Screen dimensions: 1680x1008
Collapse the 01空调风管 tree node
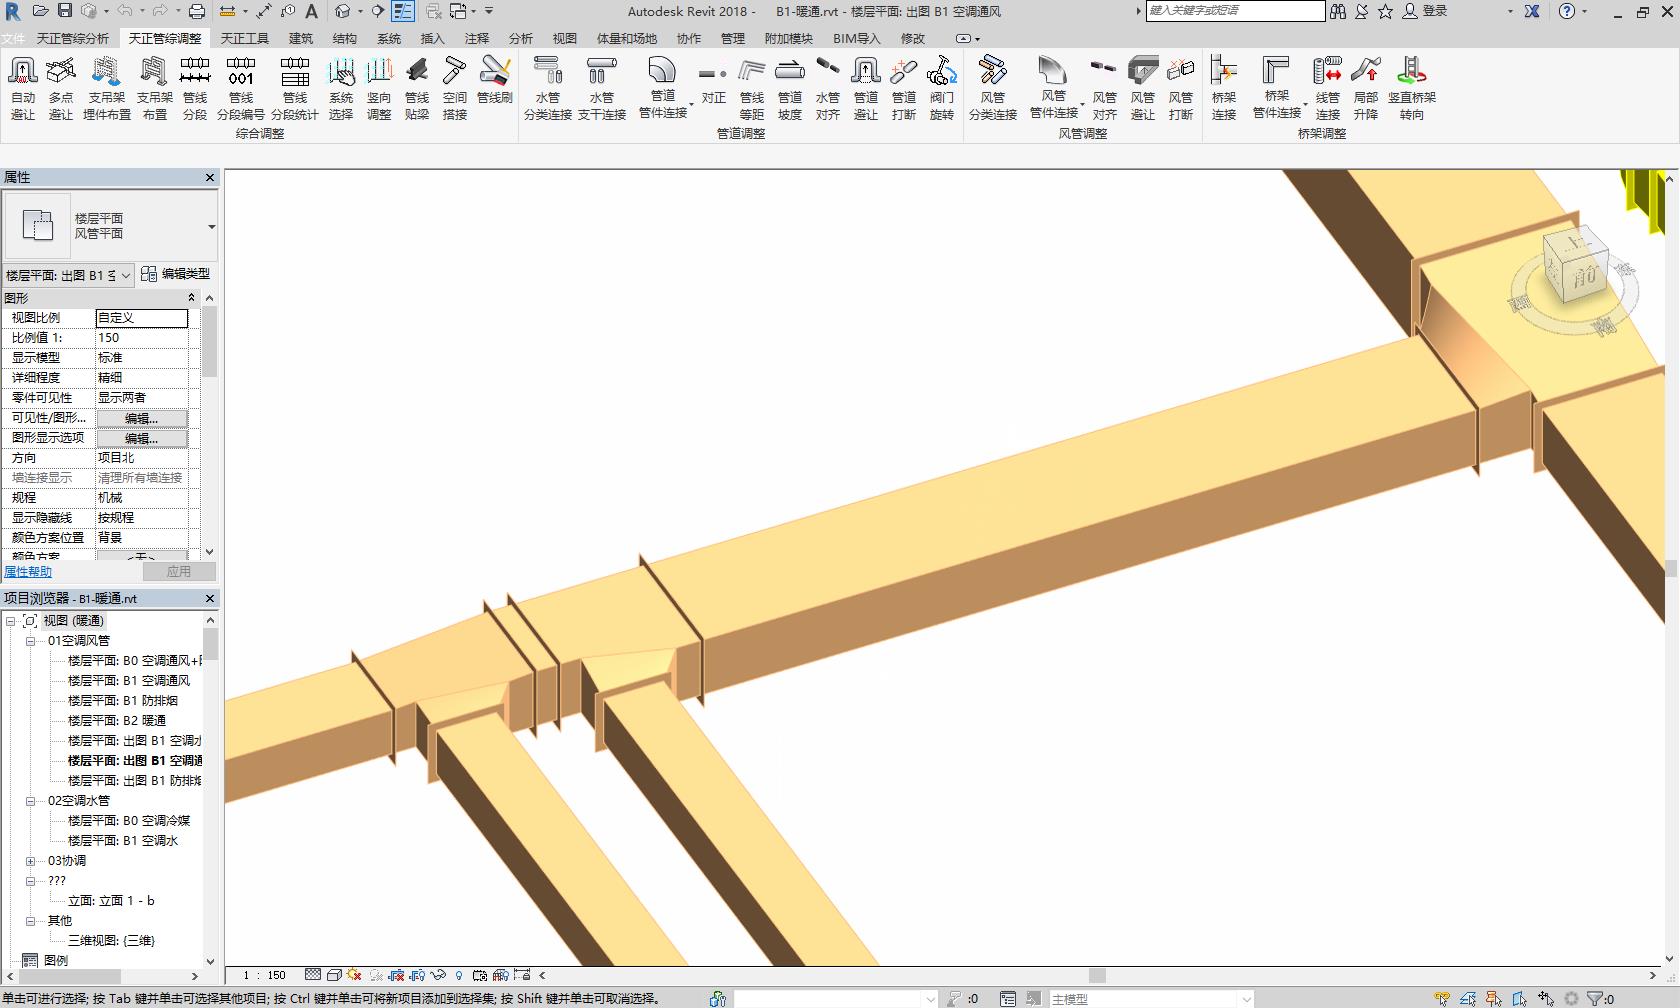point(31,641)
